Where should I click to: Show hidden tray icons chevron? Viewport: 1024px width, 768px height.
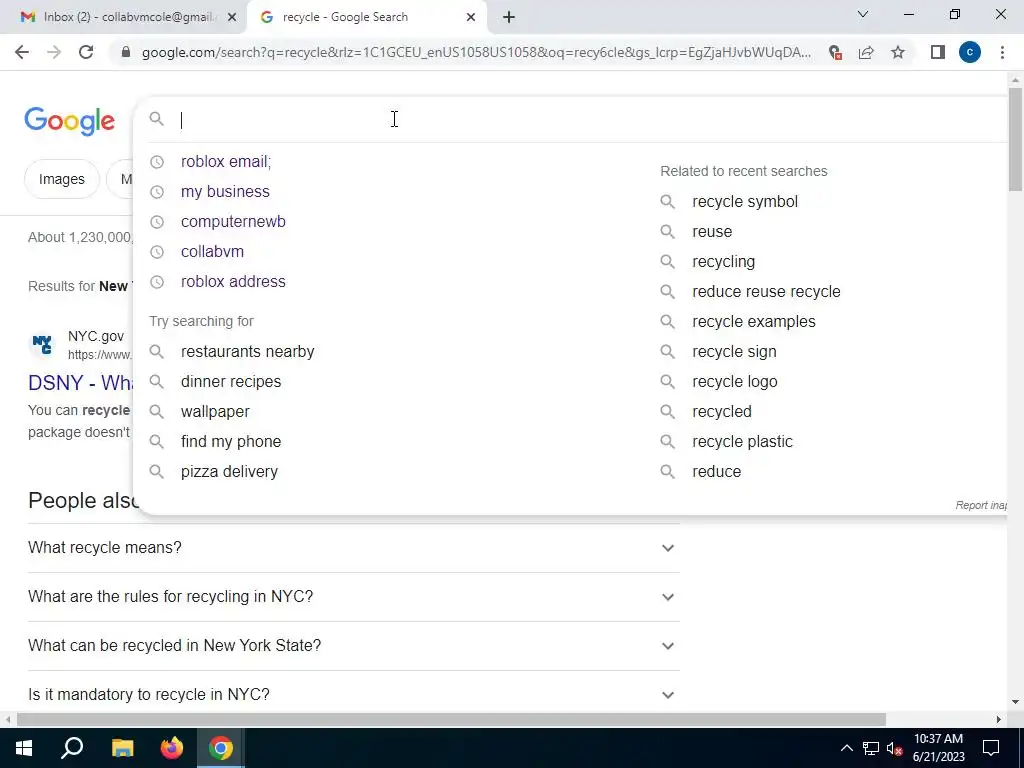tap(846, 748)
